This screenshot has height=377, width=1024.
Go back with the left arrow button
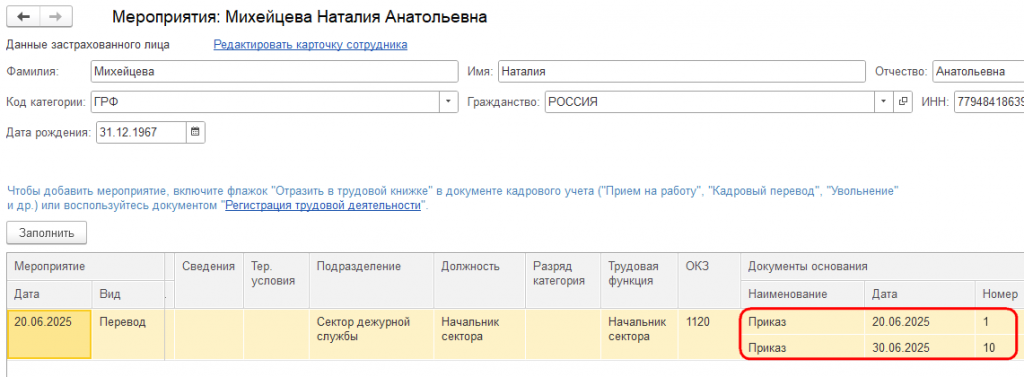pos(24,17)
